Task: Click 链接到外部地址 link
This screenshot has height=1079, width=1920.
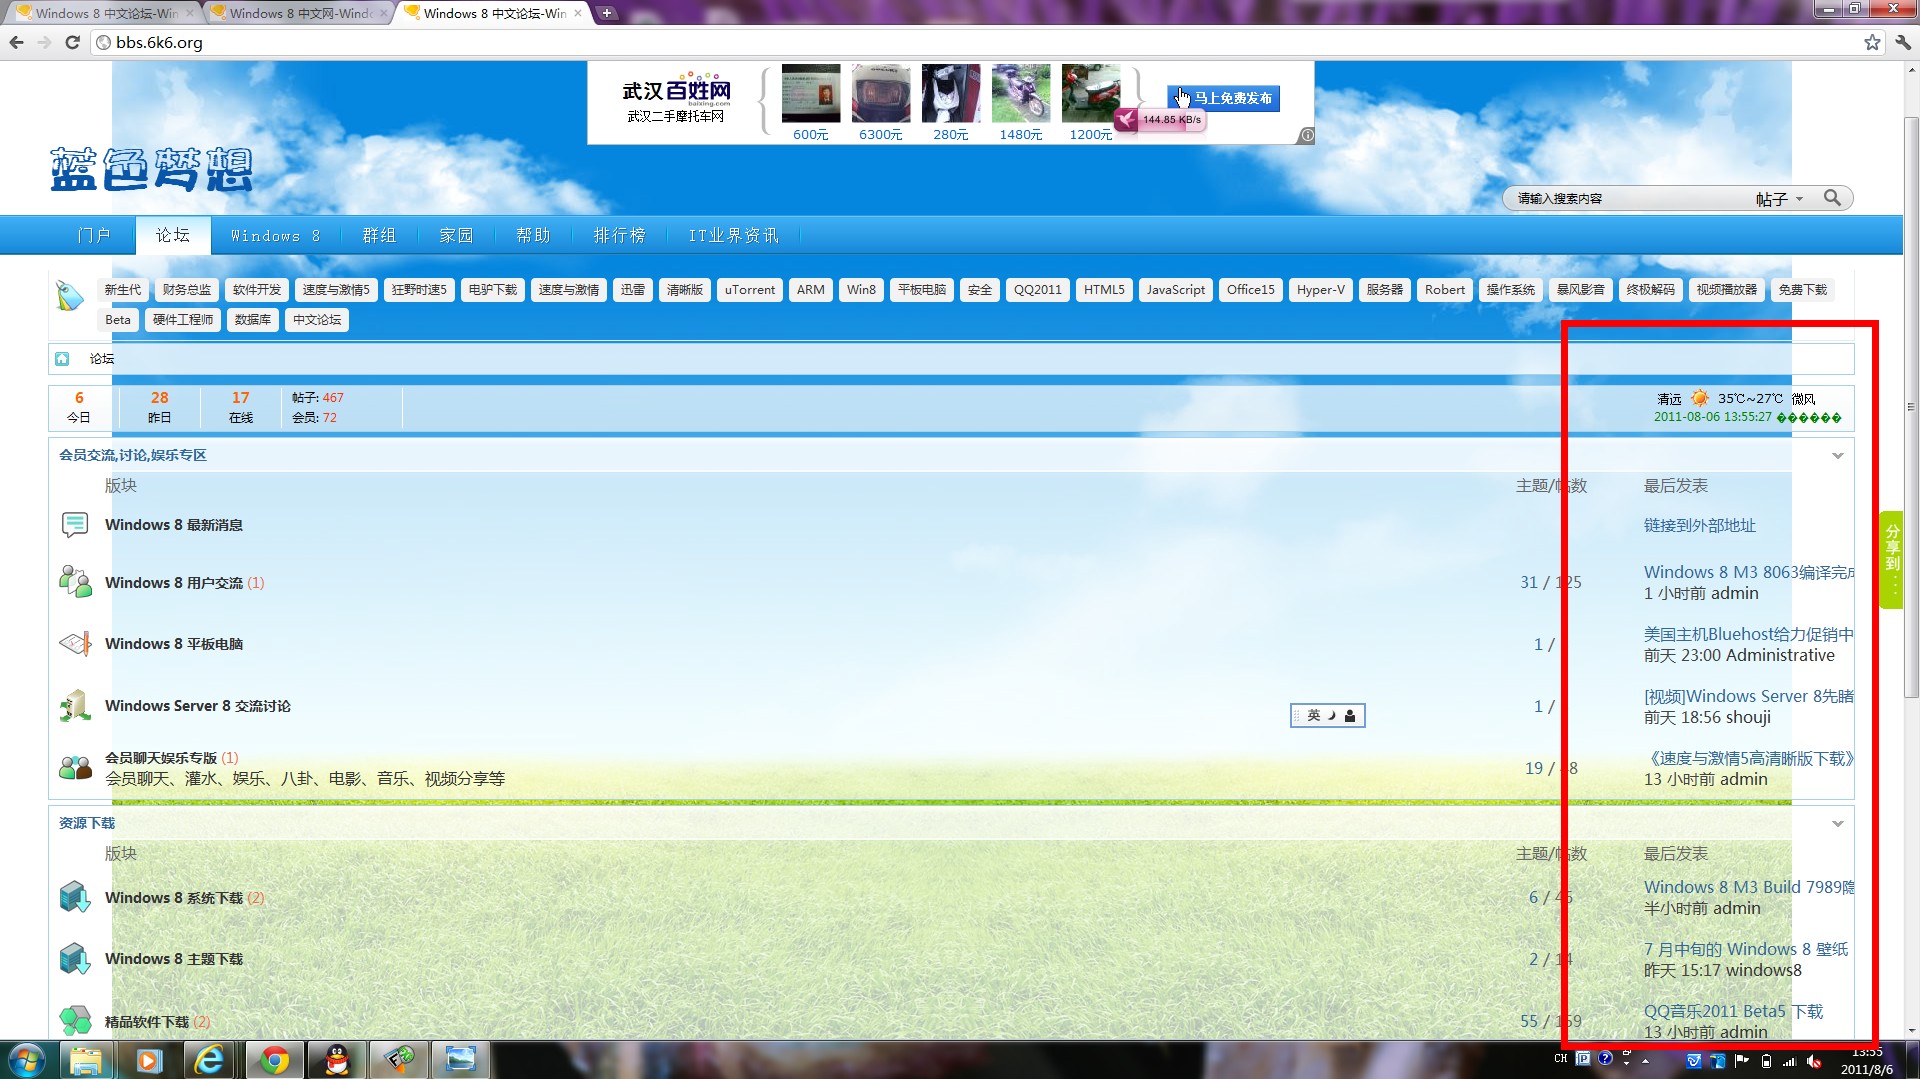Action: point(1699,525)
